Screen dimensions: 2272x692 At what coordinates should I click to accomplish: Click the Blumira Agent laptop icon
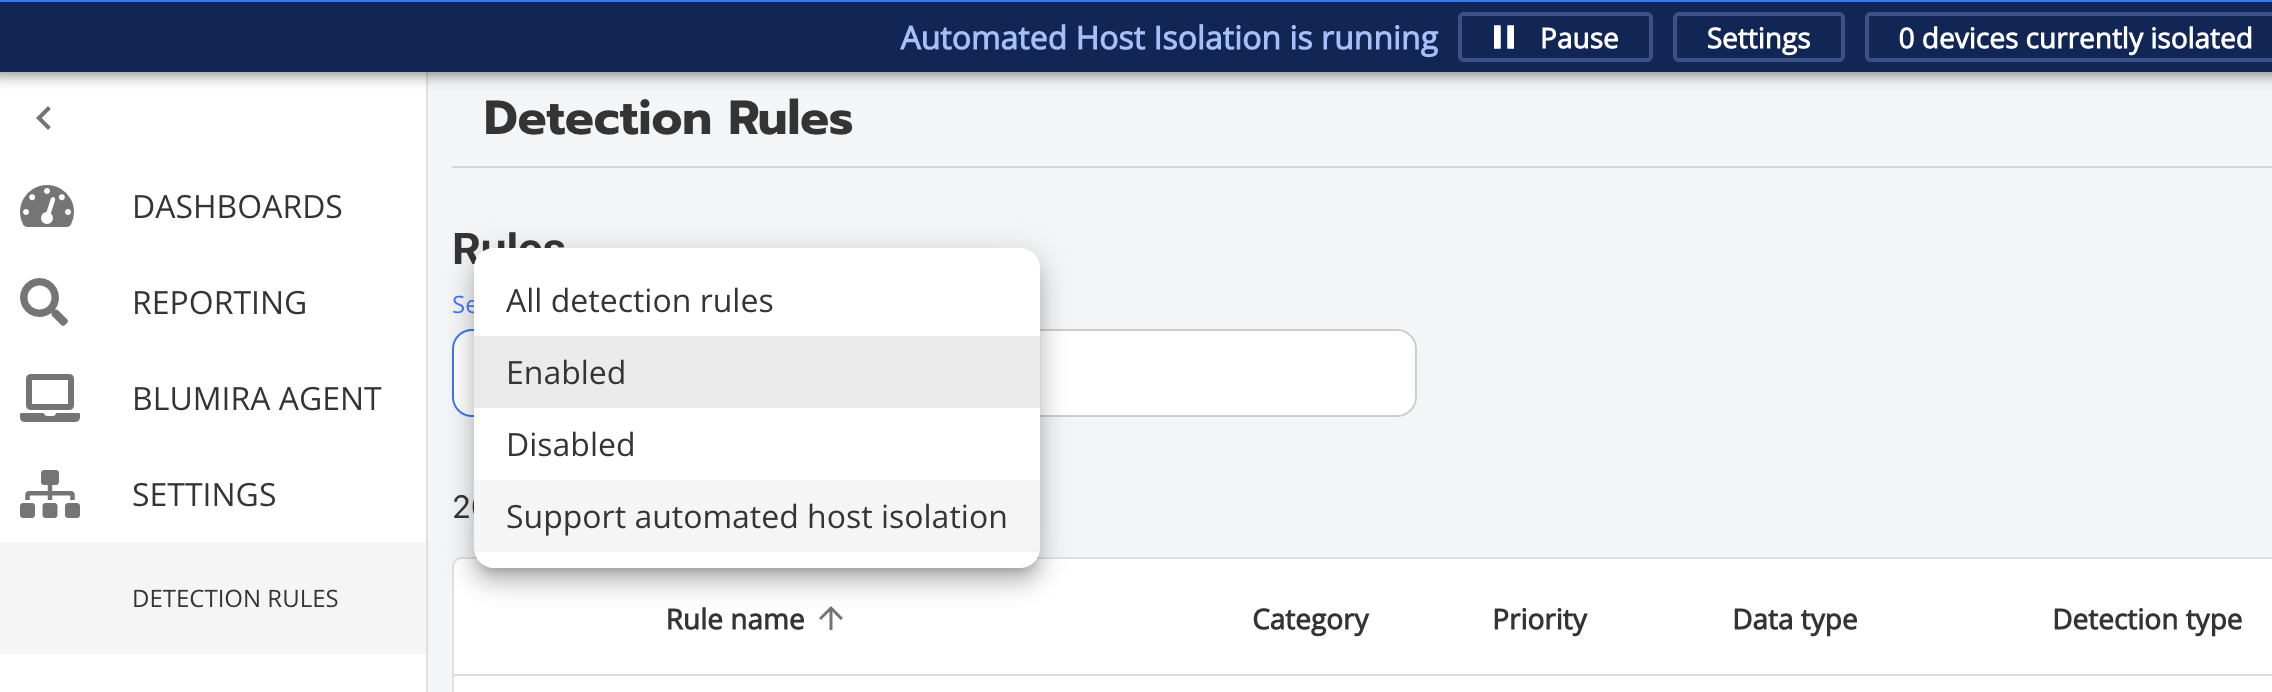pyautogui.click(x=49, y=398)
